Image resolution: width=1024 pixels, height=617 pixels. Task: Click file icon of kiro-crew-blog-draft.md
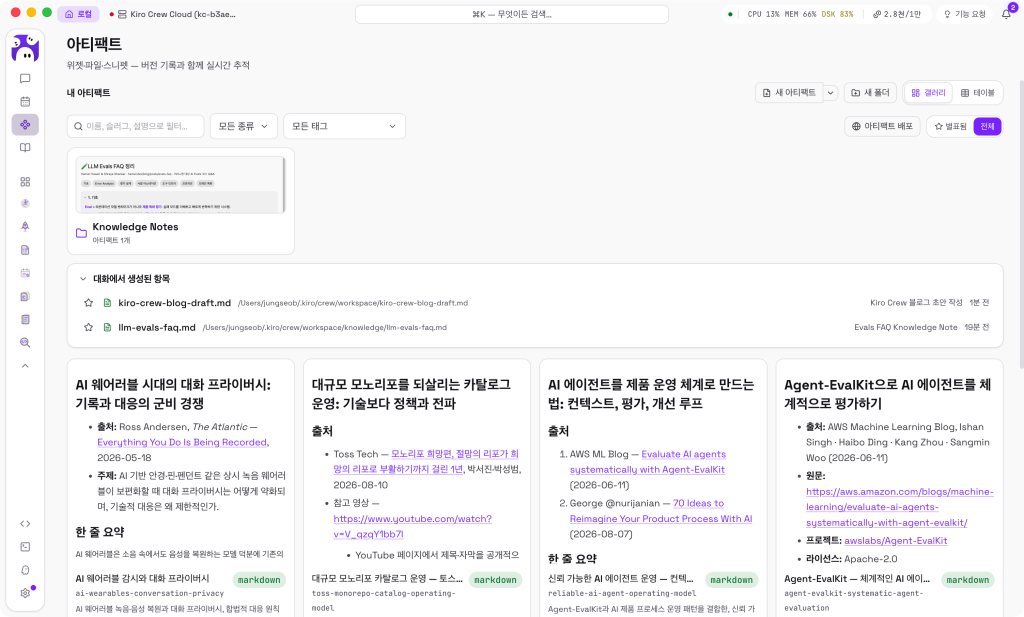point(107,303)
